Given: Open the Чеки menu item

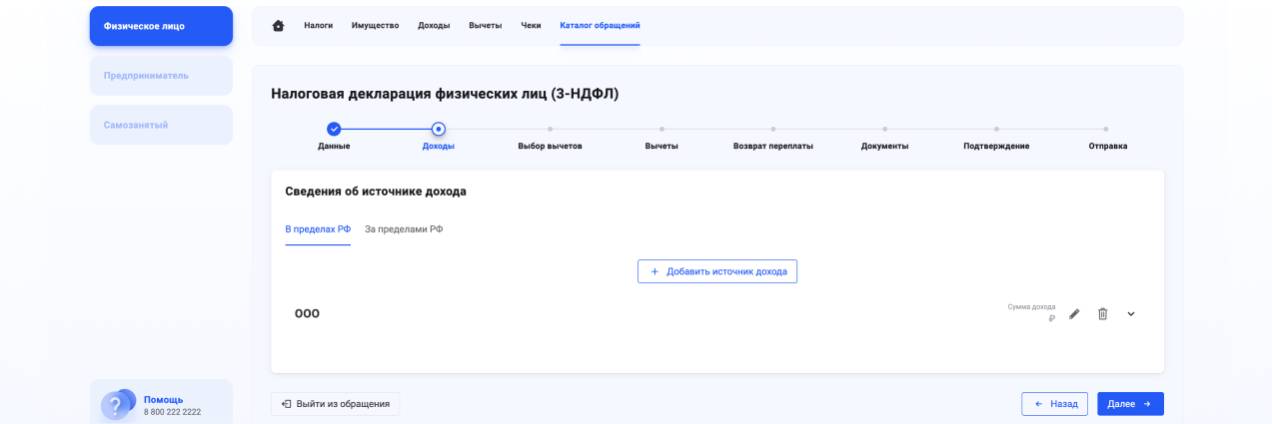Looking at the screenshot, I should (531, 25).
